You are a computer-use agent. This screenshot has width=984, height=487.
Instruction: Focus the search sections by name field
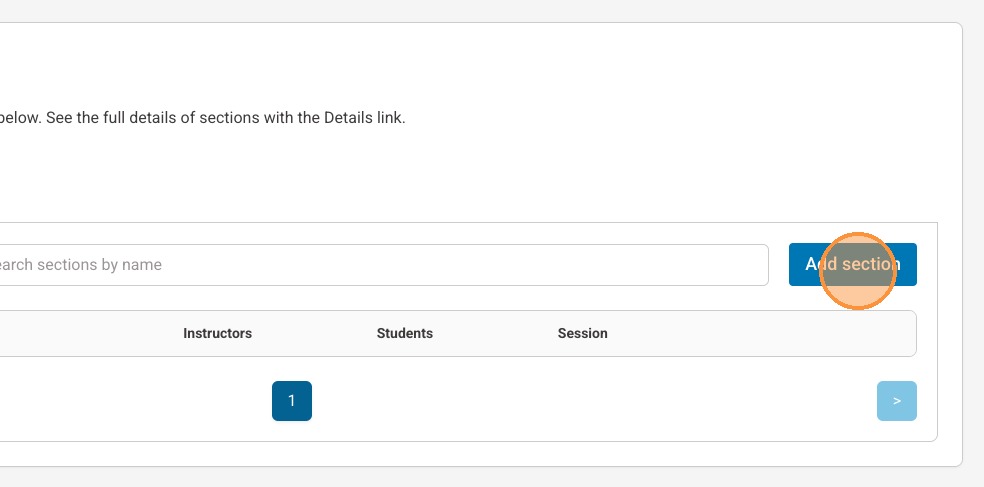click(x=380, y=265)
